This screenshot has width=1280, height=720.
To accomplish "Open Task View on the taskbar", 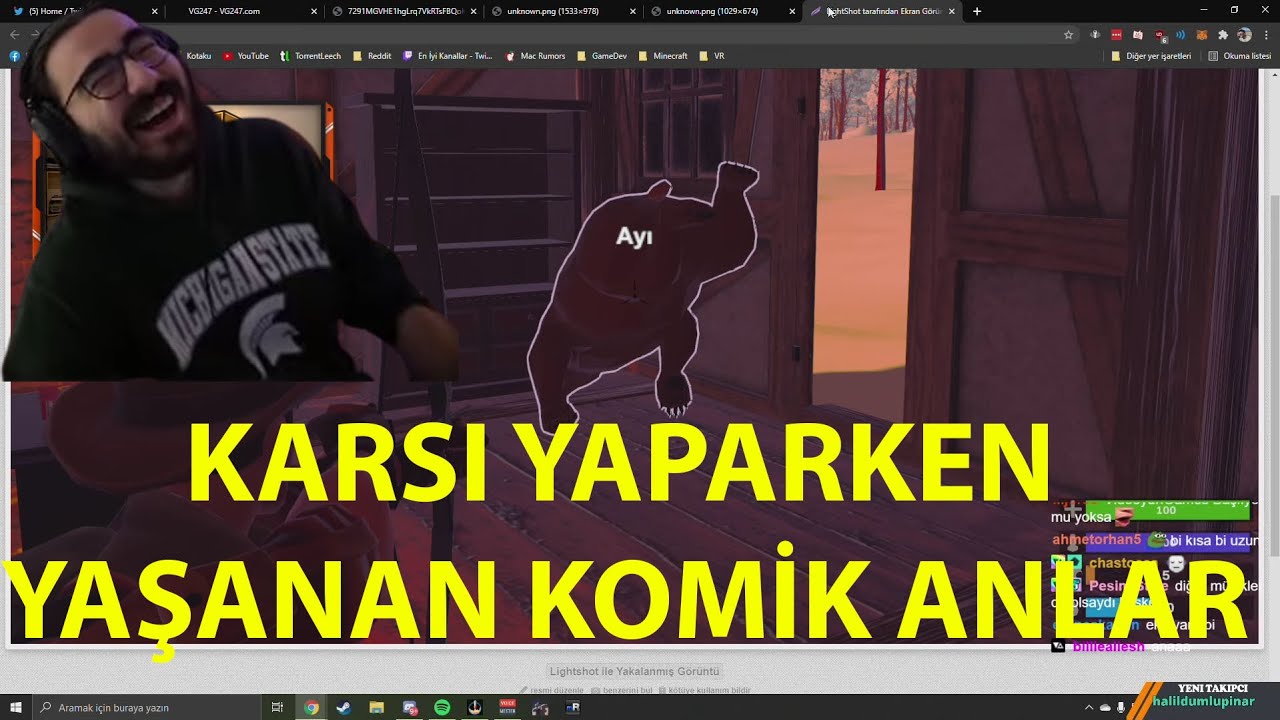I will pos(278,707).
